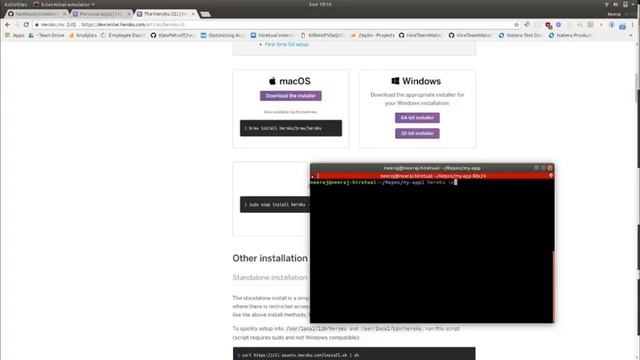Close the Personal apps tab
Viewport: 640px width, 360px height.
[x=129, y=14]
